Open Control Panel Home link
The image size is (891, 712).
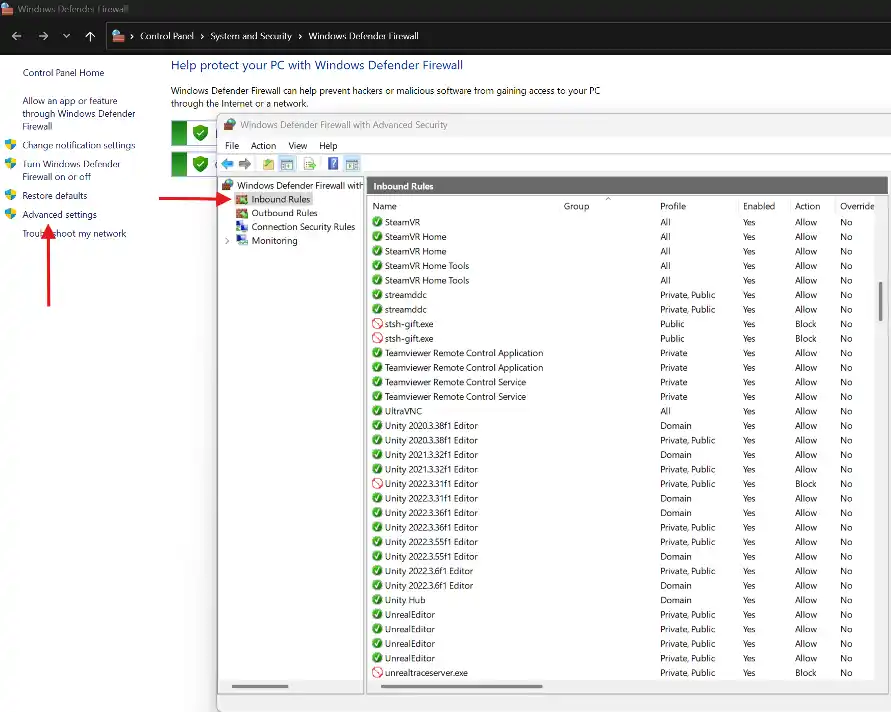pos(63,73)
